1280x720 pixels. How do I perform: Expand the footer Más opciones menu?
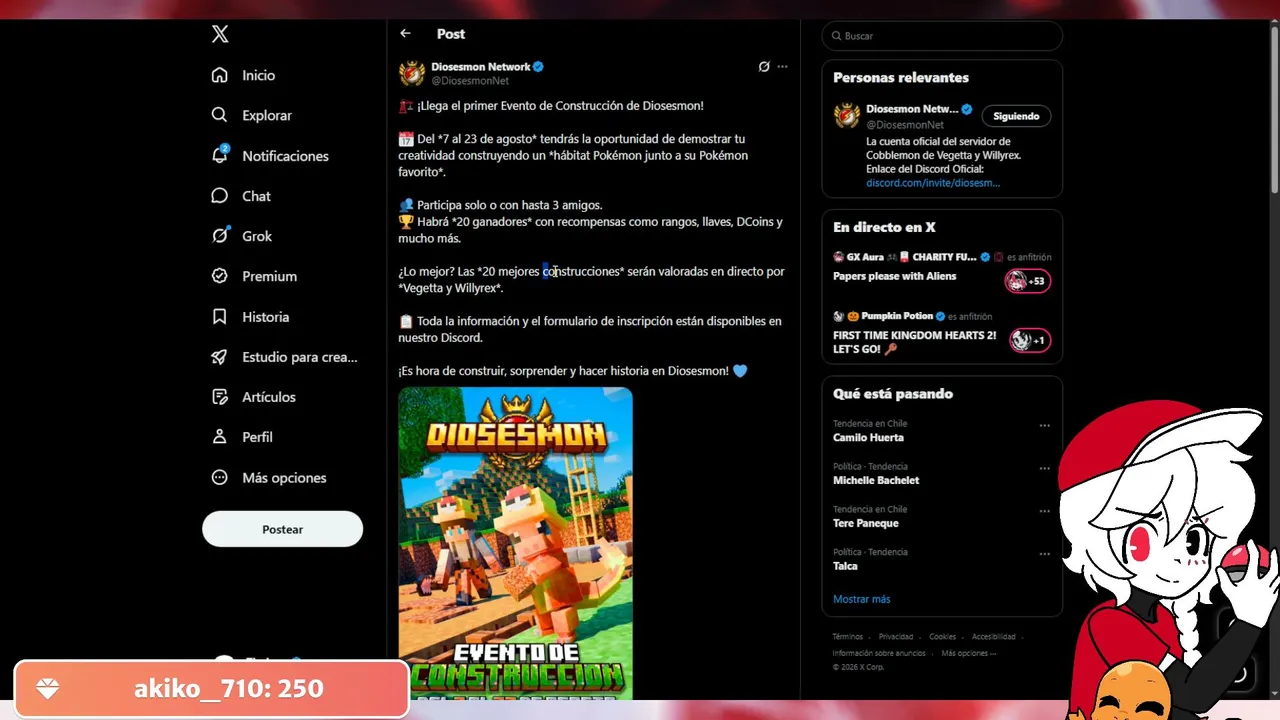968,654
